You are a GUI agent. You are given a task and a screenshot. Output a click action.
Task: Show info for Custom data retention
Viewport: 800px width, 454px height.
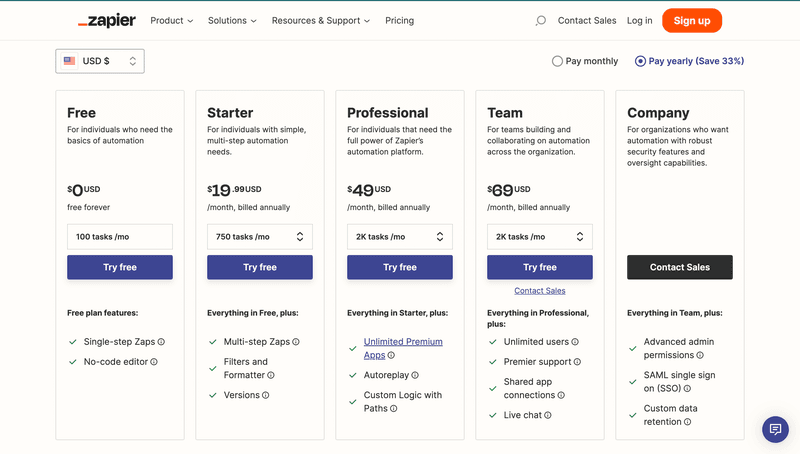click(688, 422)
